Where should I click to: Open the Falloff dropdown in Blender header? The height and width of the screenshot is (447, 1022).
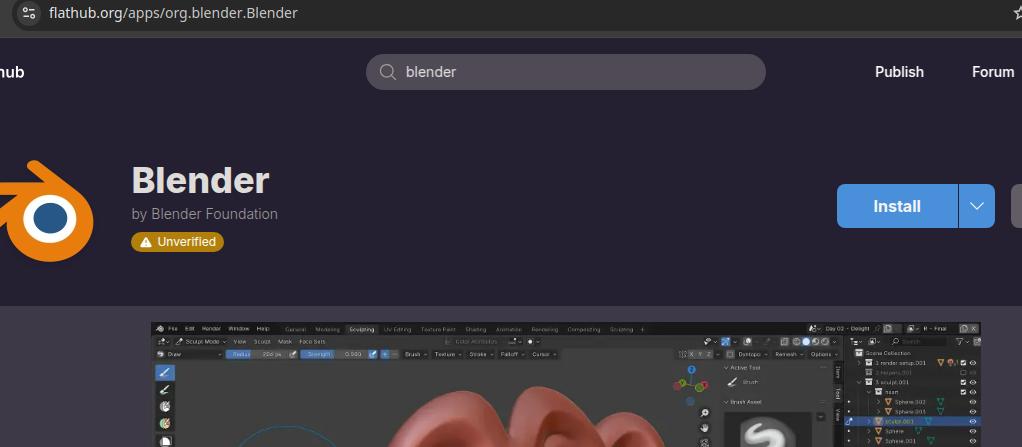coord(512,354)
